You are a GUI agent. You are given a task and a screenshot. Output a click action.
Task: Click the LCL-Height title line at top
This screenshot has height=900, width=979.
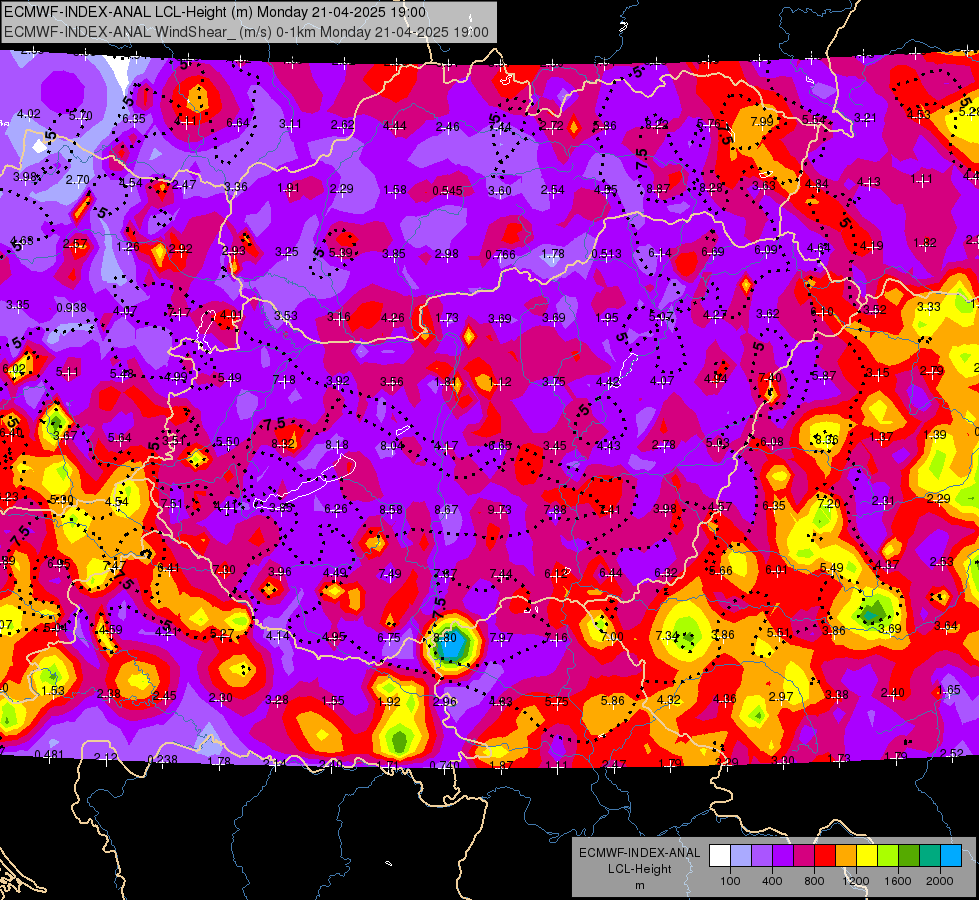pos(215,12)
